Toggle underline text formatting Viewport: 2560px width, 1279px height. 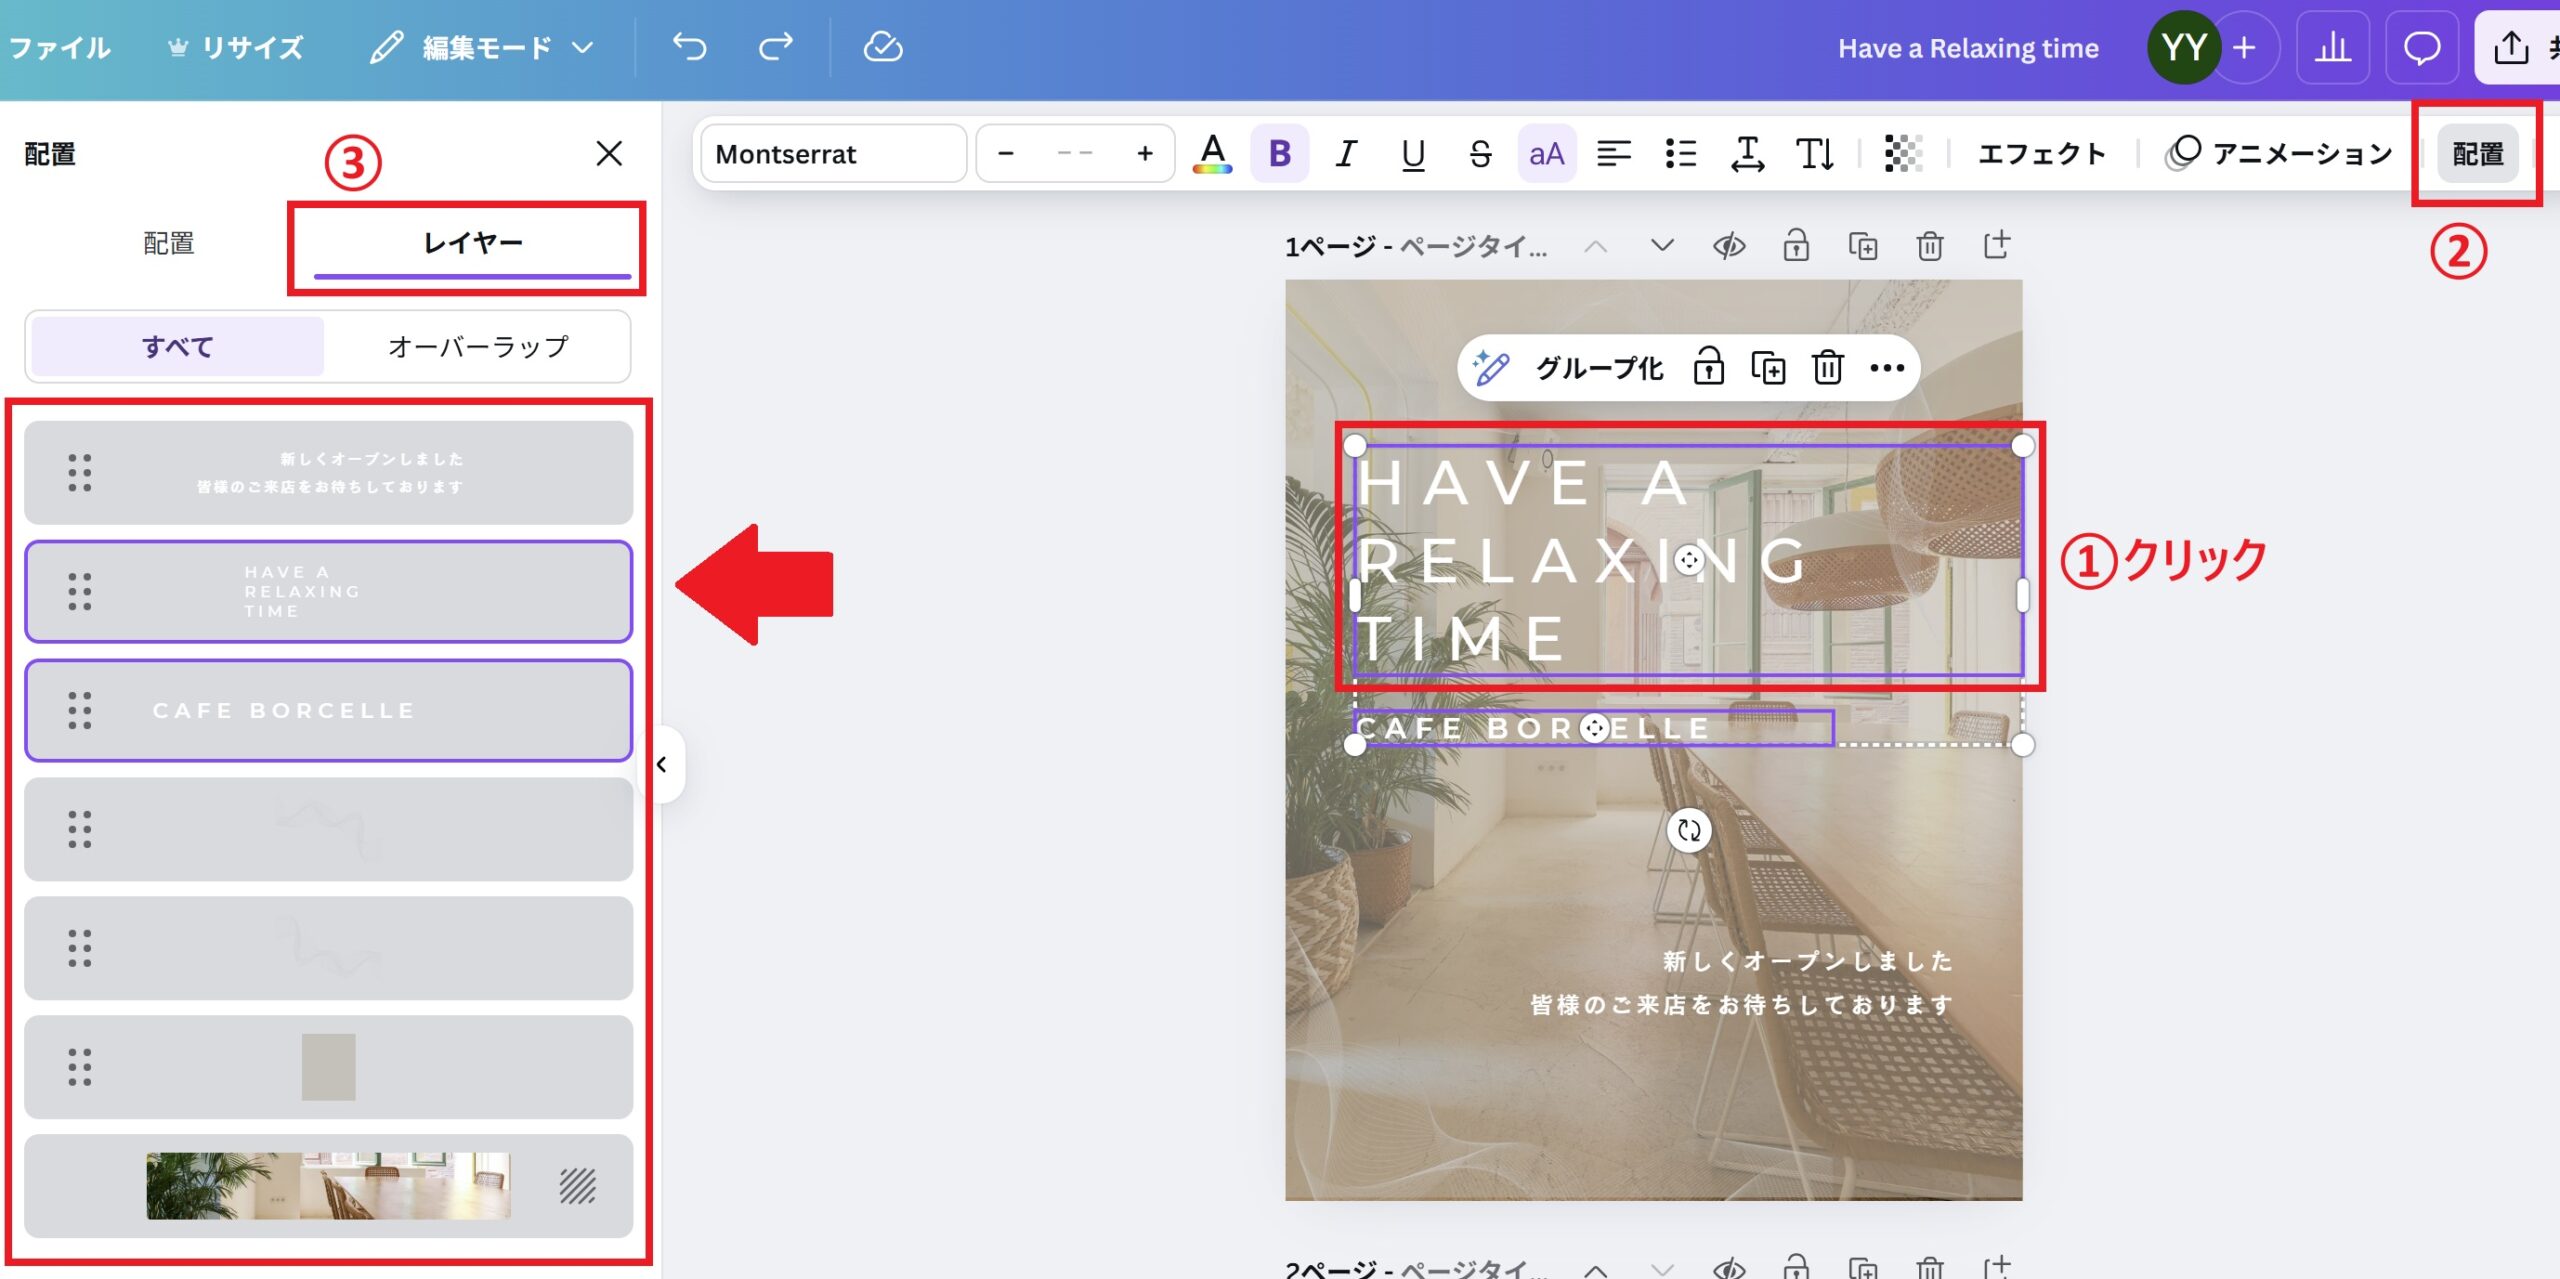(x=1413, y=154)
